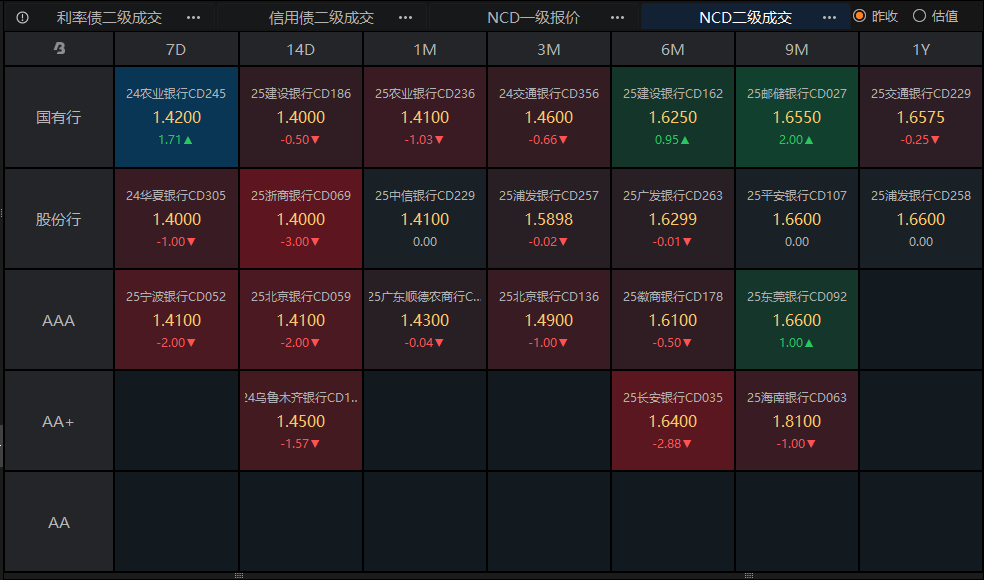Click the logo icon in header corner cell
The width and height of the screenshot is (984, 580).
point(59,48)
